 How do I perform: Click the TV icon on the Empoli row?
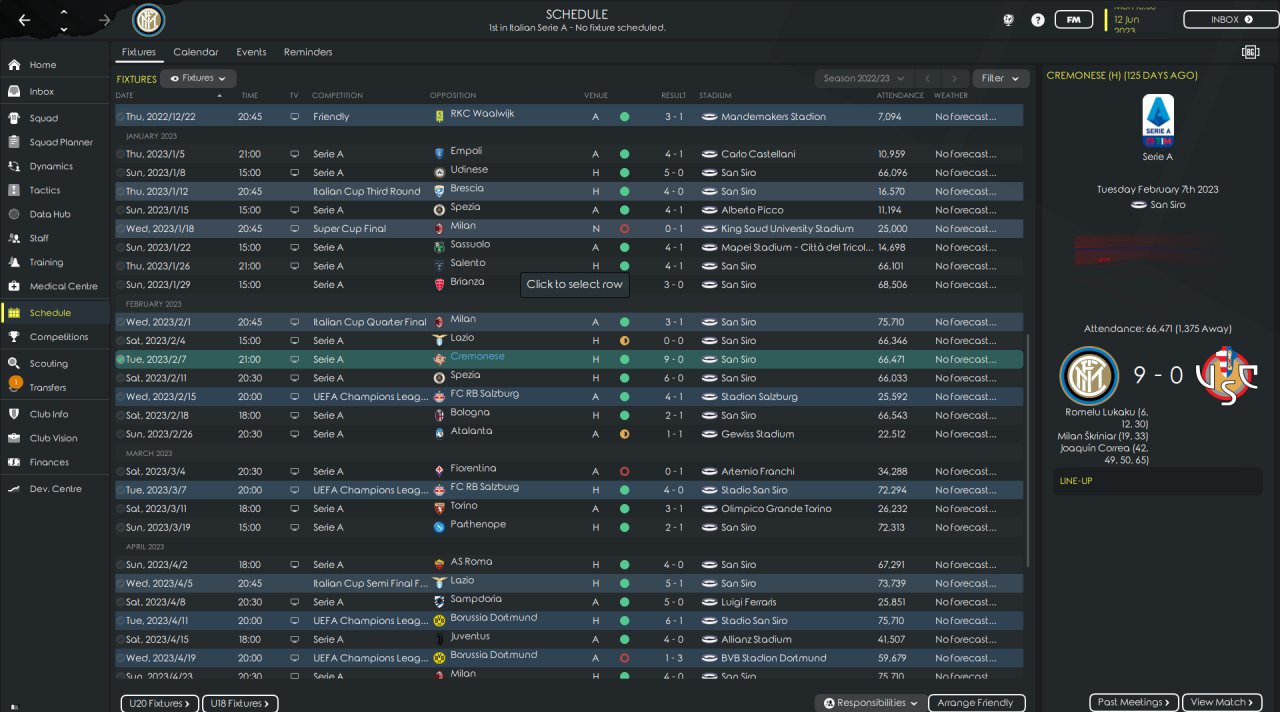(294, 154)
